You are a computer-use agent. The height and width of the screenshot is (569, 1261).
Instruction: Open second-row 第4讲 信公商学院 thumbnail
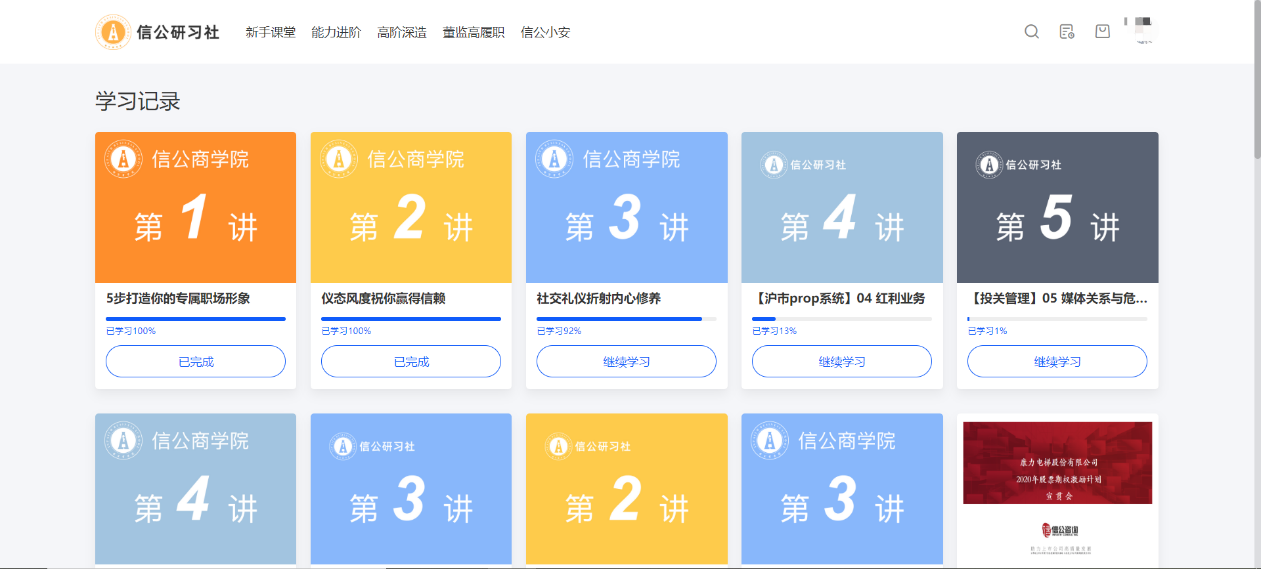tap(196, 489)
